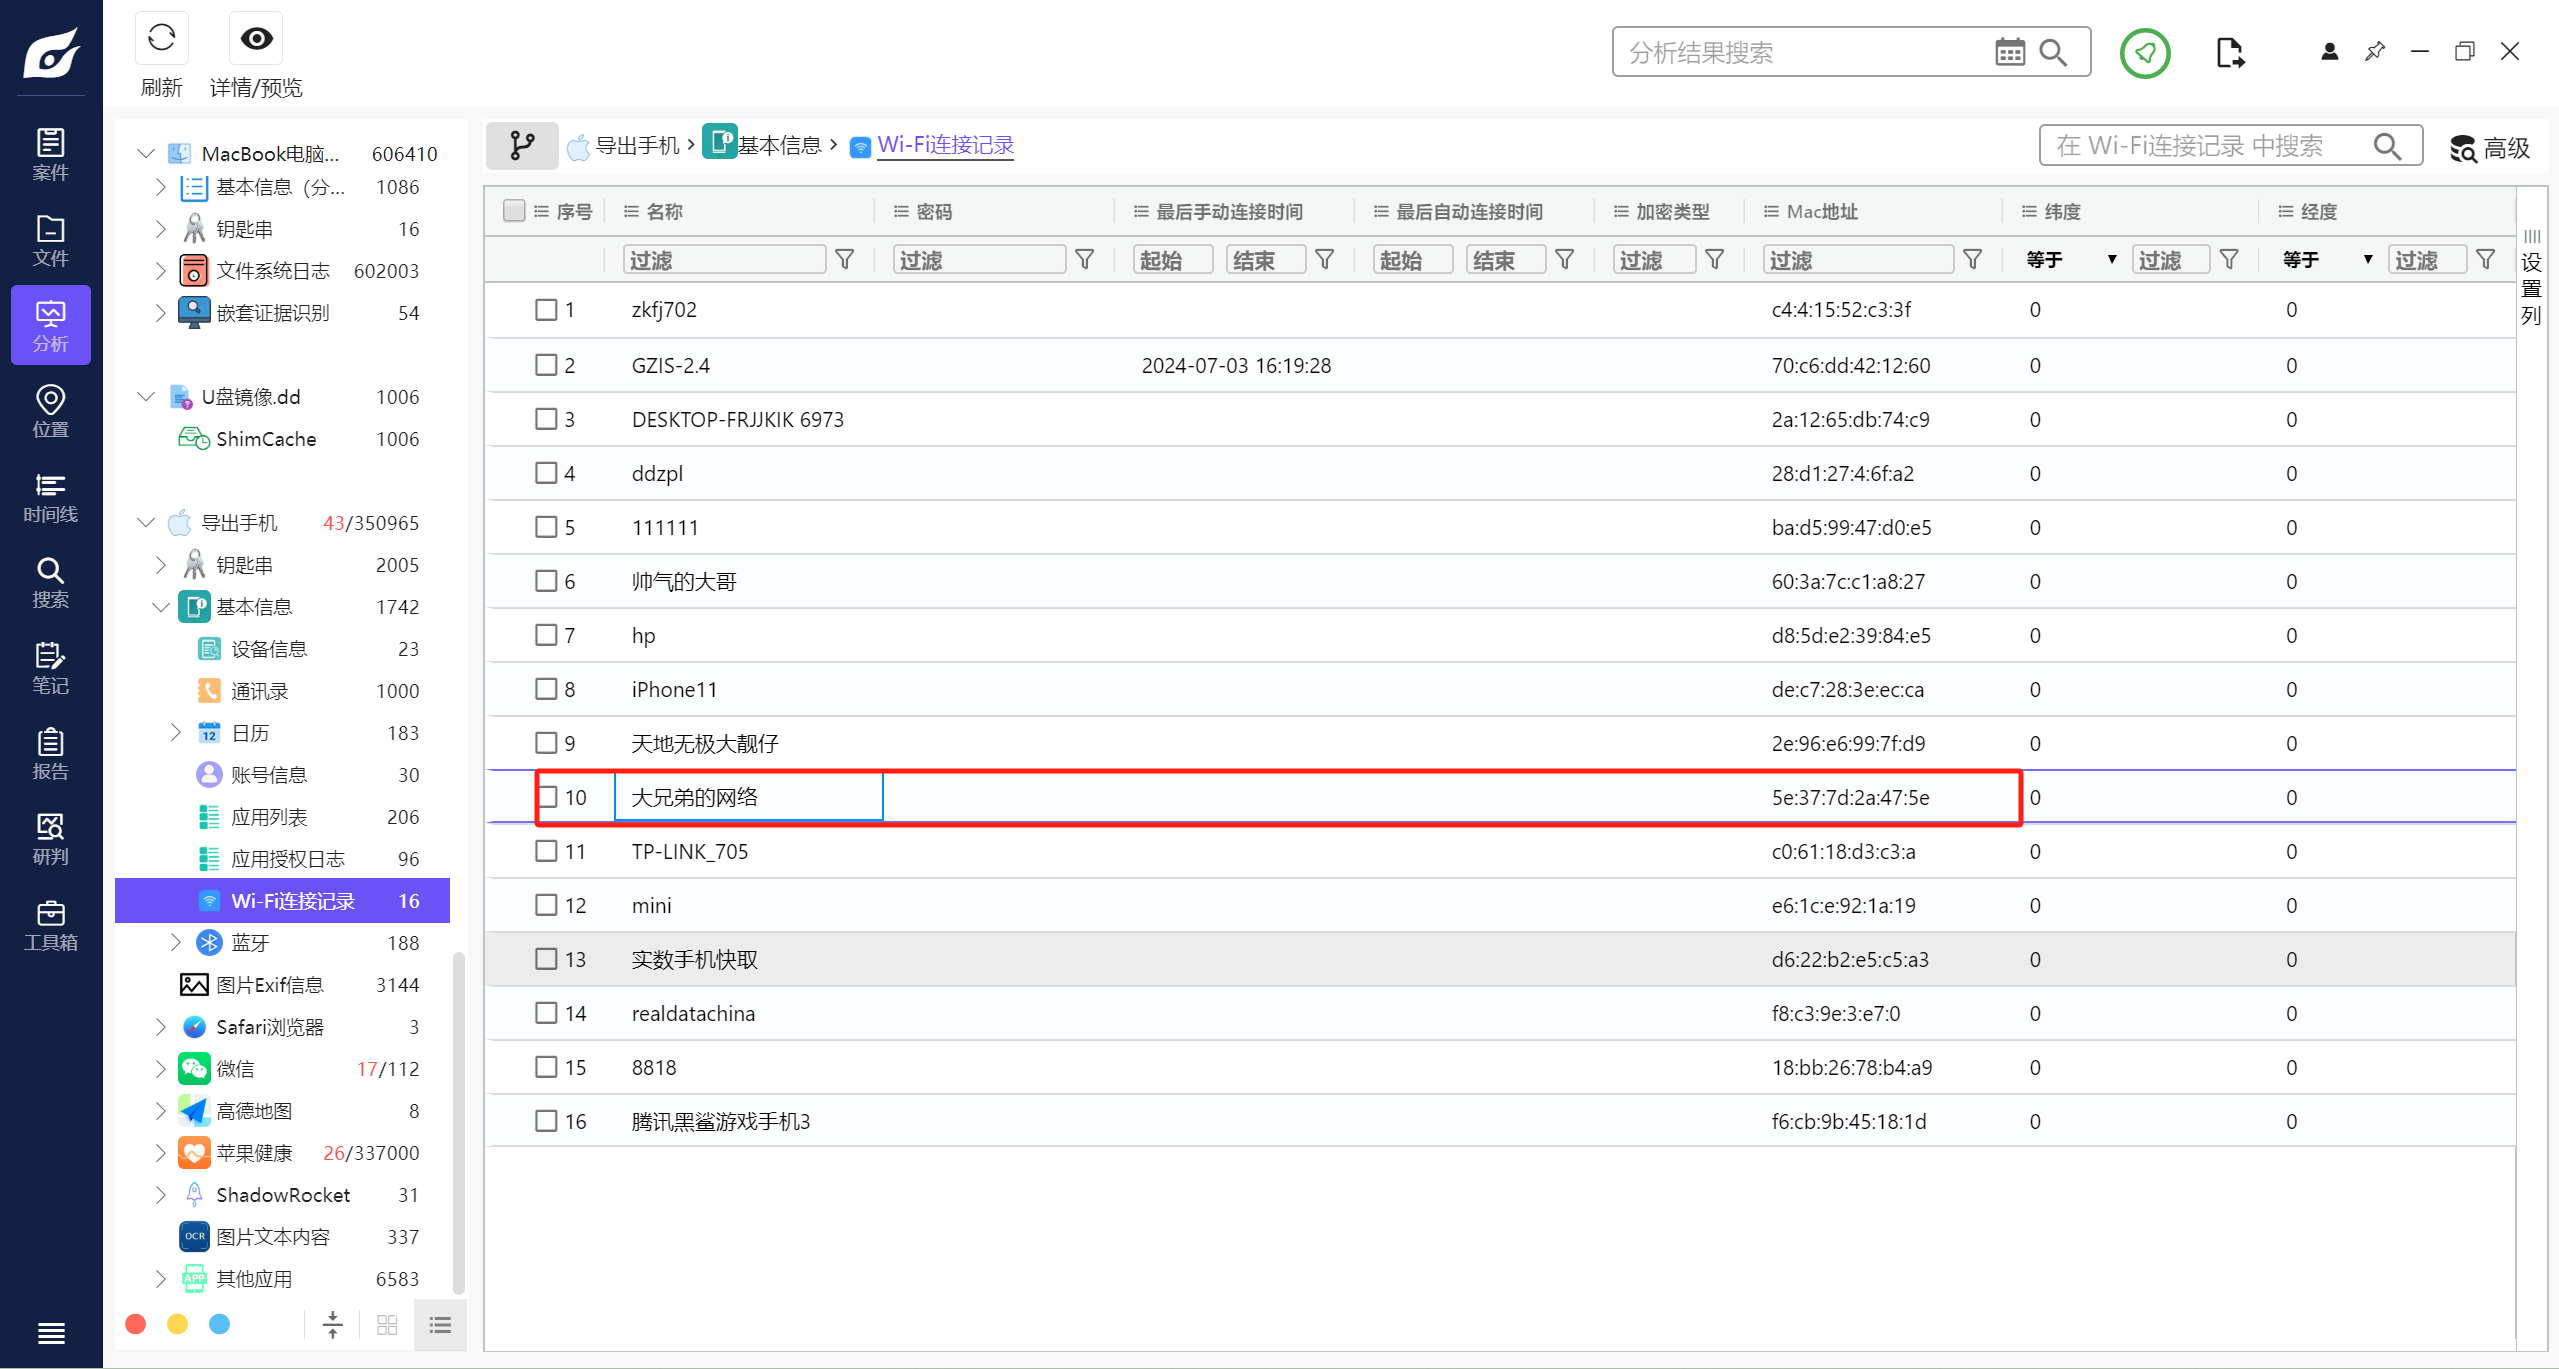
Task: Open the details/preview eye icon
Action: point(256,39)
